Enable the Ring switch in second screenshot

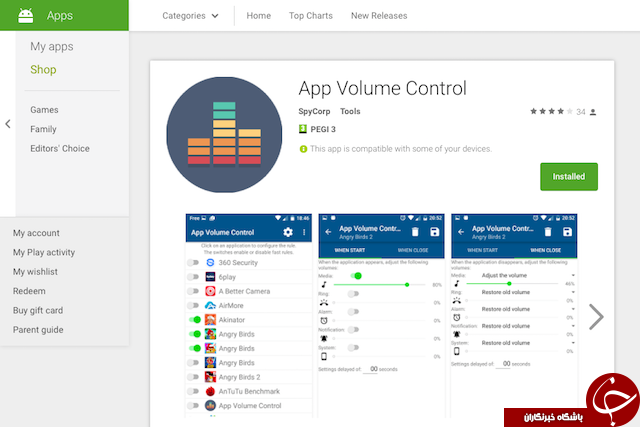(353, 294)
